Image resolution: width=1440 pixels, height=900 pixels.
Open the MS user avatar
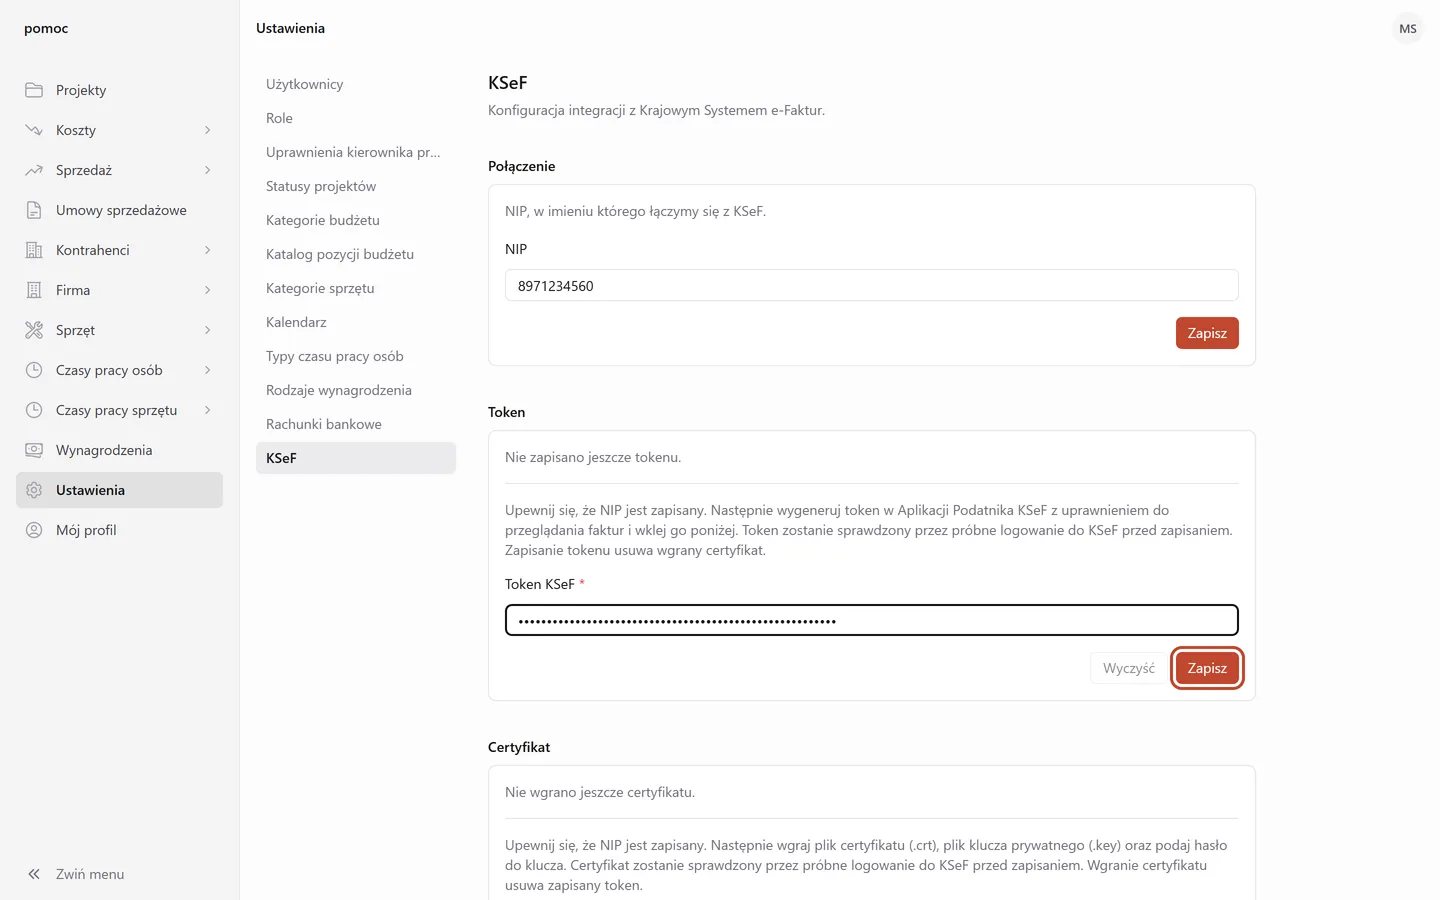click(1408, 29)
